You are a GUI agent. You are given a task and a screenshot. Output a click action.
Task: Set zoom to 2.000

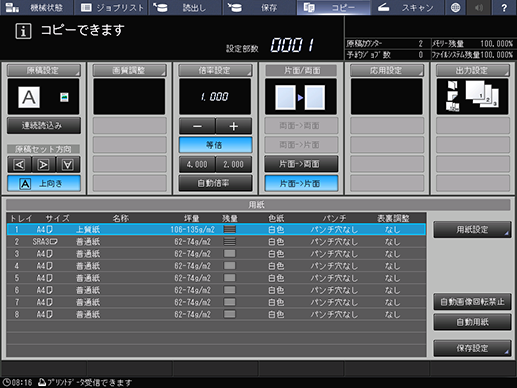(234, 164)
